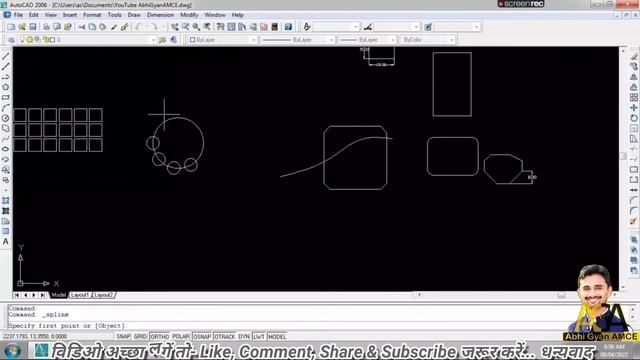Switch to the Layout2 tab
This screenshot has width=640, height=360.
pyautogui.click(x=104, y=295)
